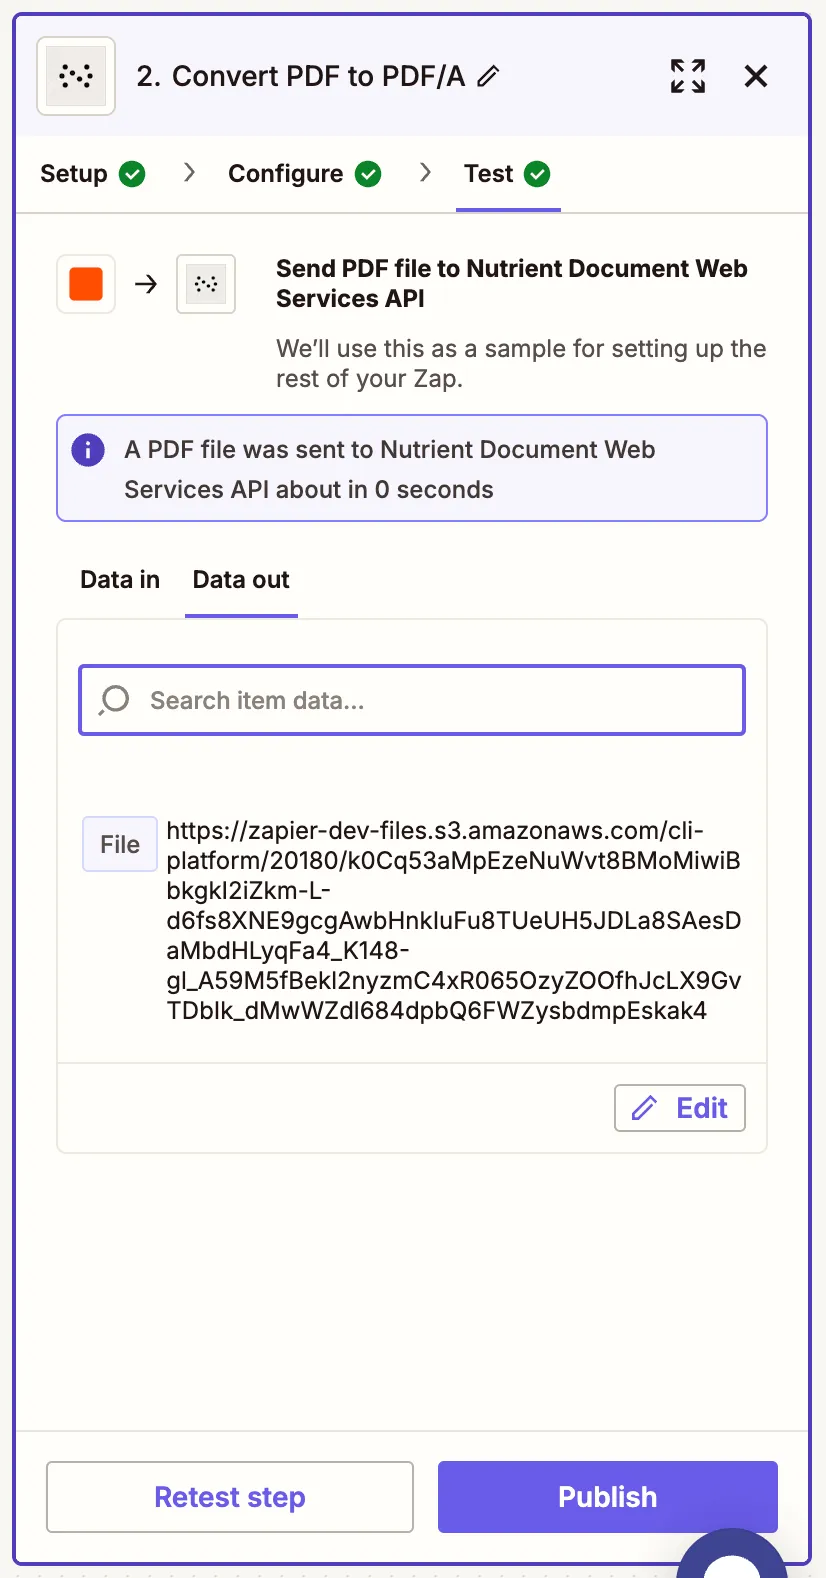
Task: Click the magnifier icon in search box
Action: tap(115, 700)
